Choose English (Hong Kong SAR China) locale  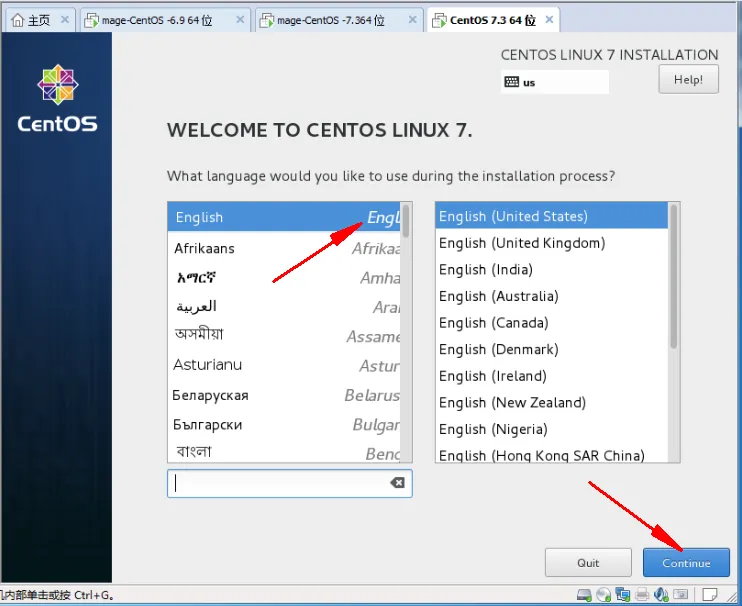552,454
